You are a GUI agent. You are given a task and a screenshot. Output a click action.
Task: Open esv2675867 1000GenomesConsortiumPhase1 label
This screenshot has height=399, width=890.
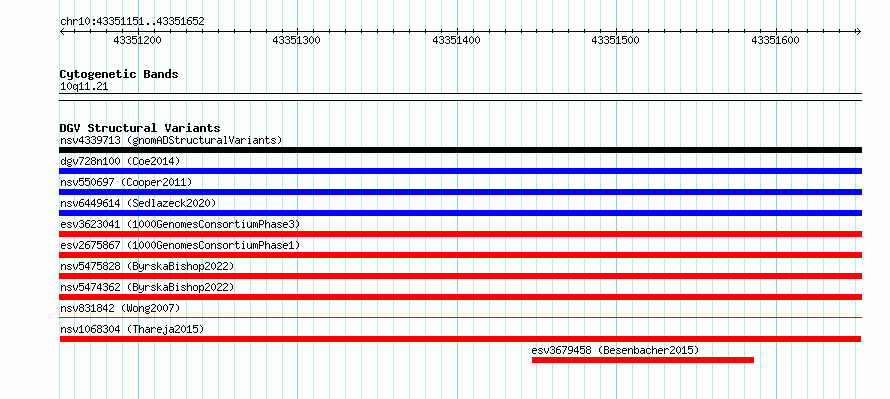coord(180,245)
